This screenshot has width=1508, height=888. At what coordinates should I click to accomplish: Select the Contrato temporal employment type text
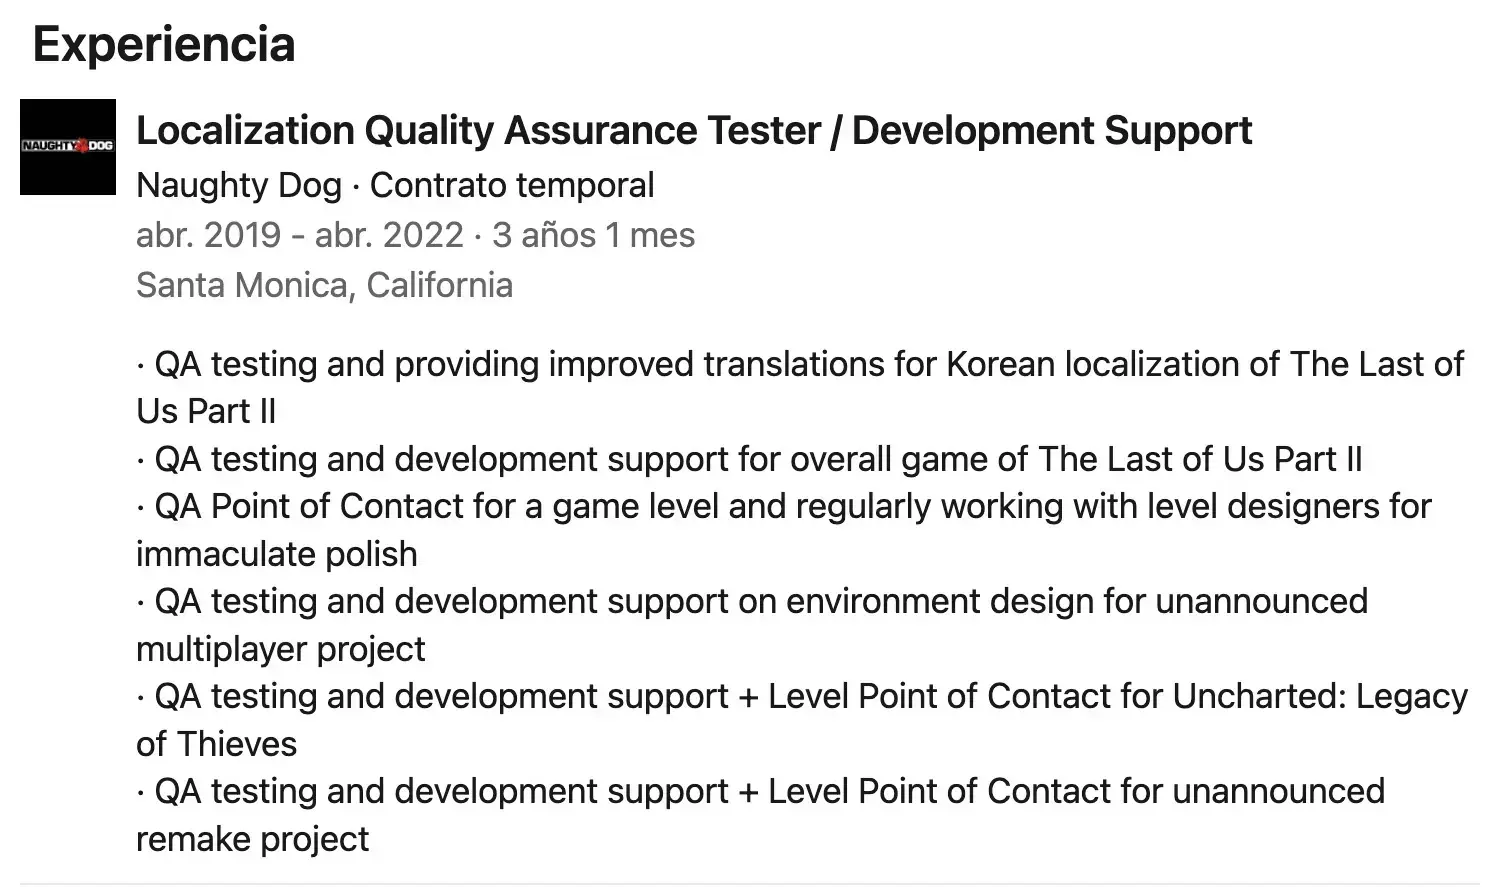[512, 185]
